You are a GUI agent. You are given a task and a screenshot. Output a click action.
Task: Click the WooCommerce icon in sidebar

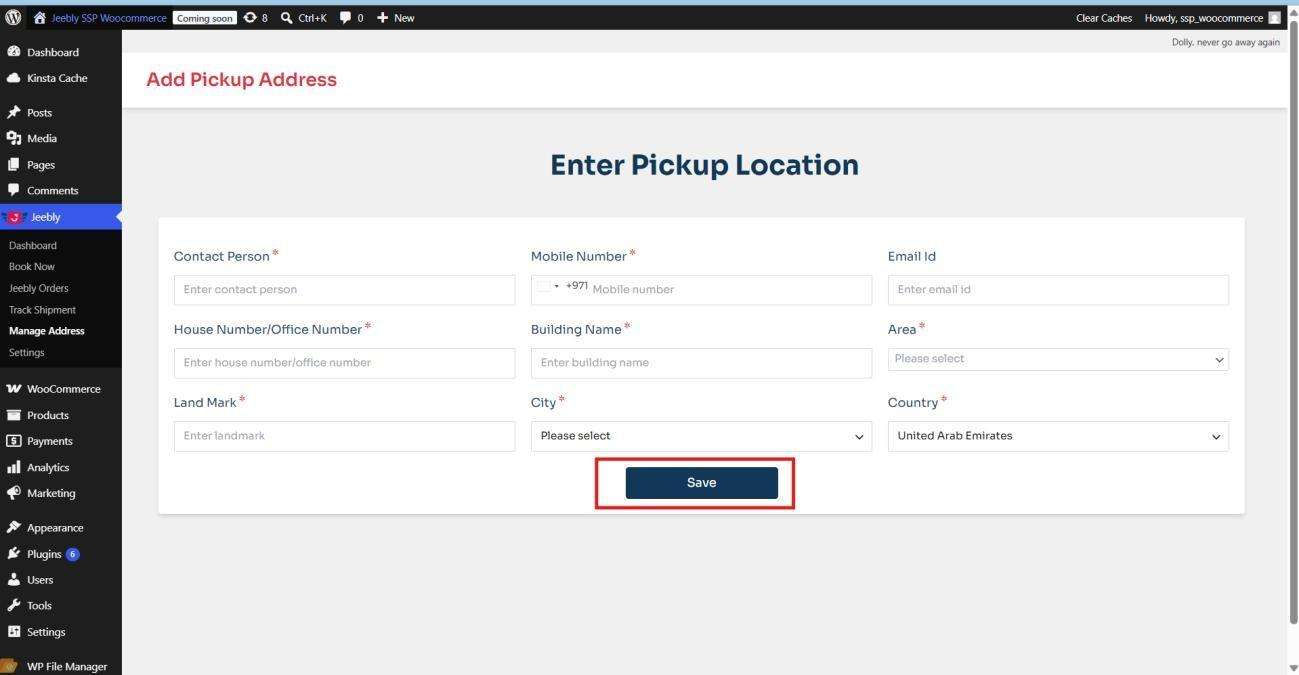click(14, 389)
